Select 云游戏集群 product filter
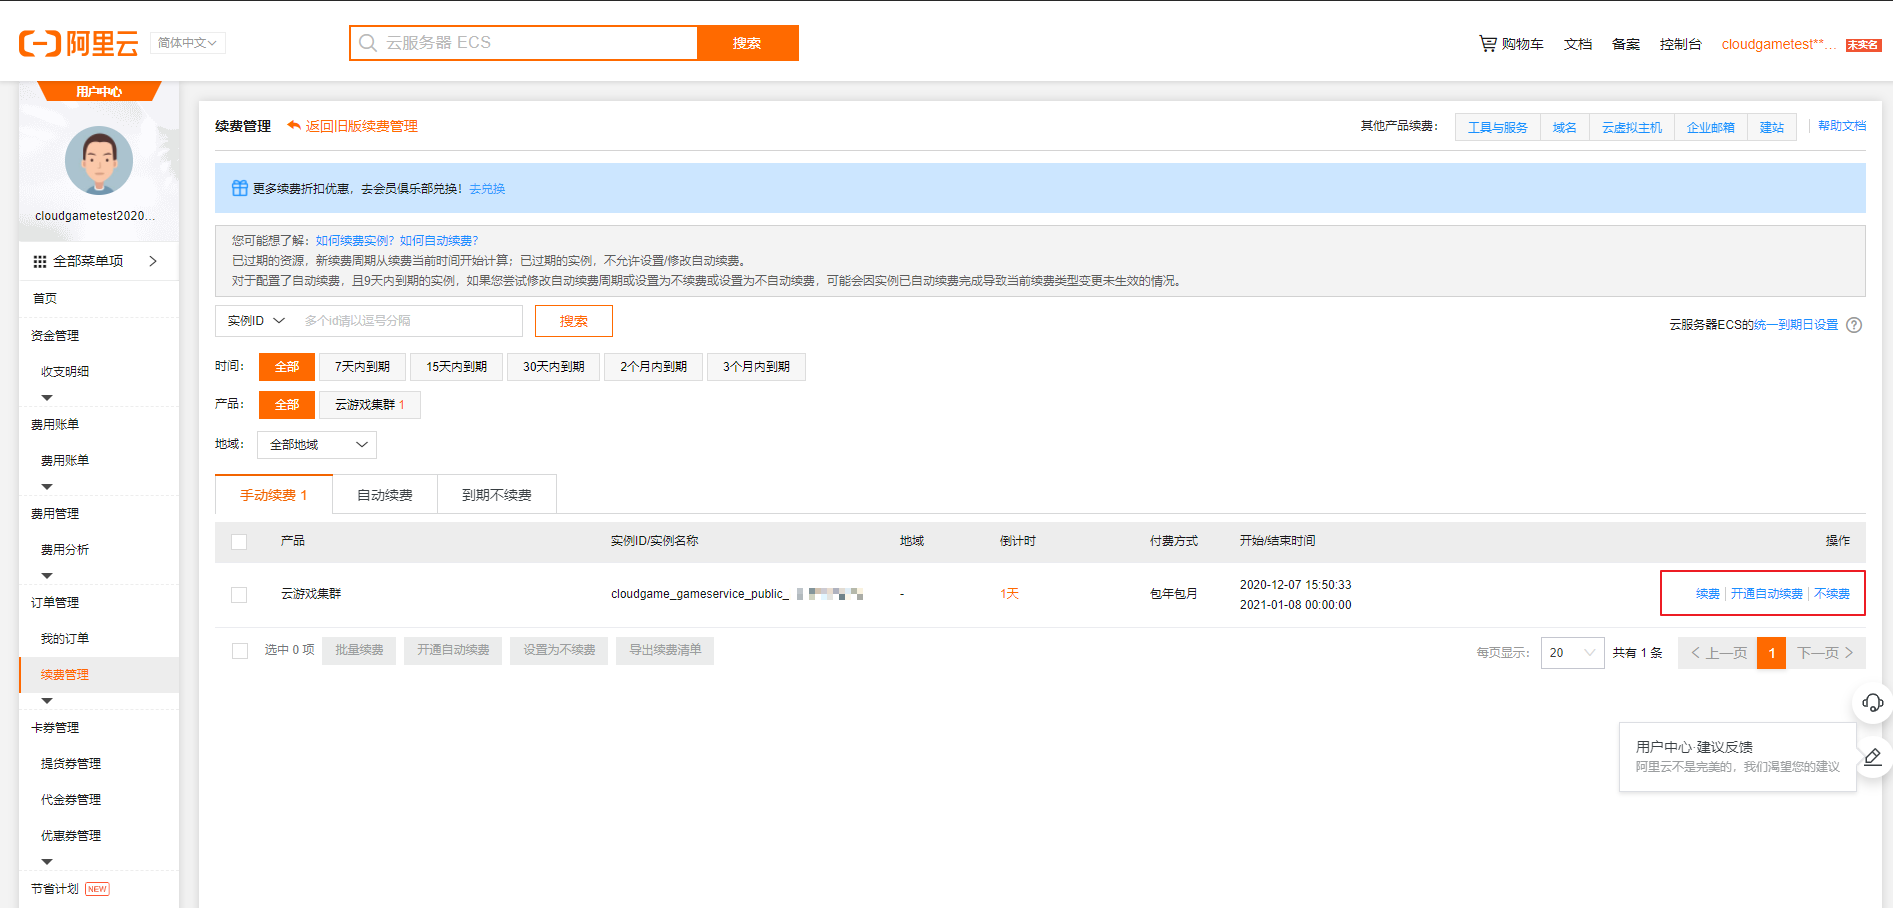 click(370, 405)
